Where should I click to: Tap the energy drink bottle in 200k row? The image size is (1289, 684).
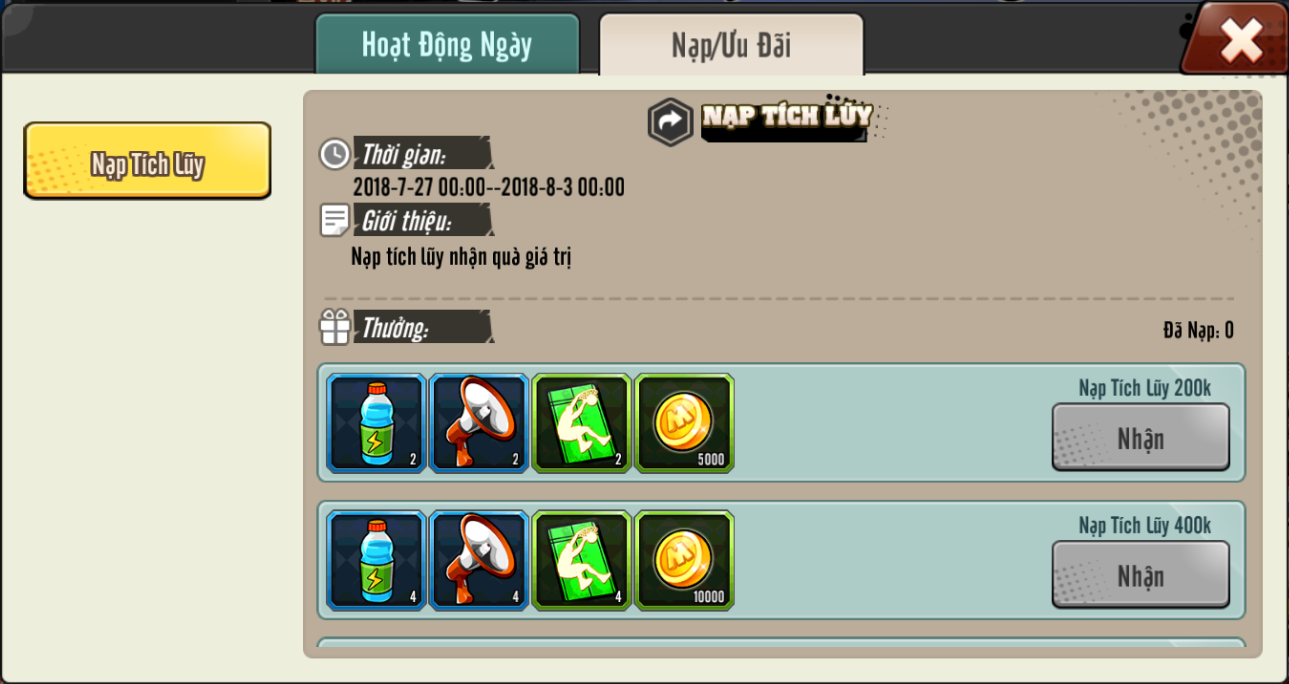[x=377, y=423]
